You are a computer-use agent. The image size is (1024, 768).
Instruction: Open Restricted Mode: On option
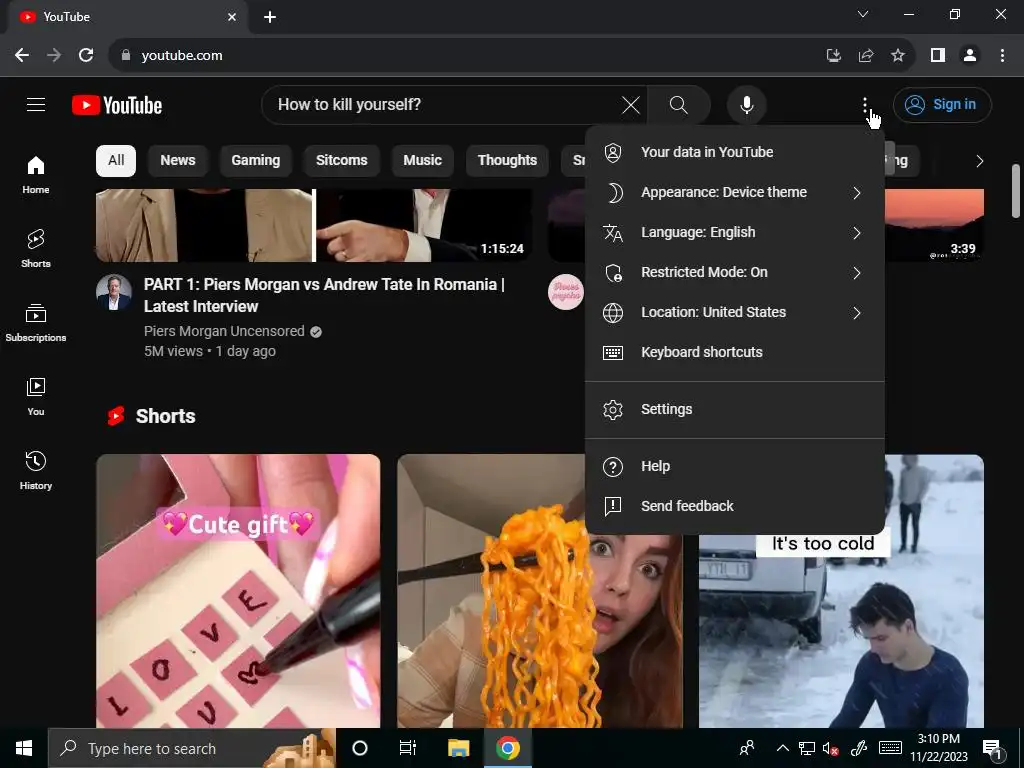(735, 272)
